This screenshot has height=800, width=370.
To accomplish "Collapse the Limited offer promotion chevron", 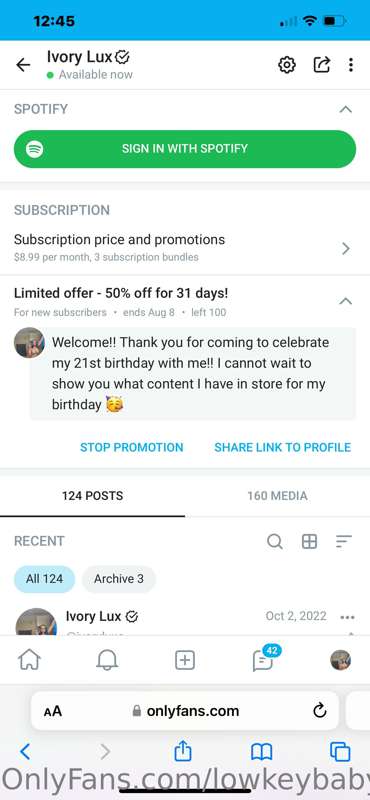I will click(346, 301).
